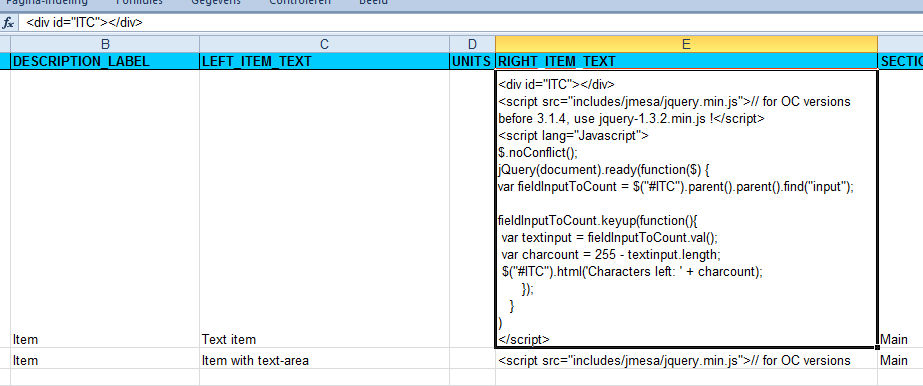
Task: Click the formula bar input field
Action: point(471,23)
